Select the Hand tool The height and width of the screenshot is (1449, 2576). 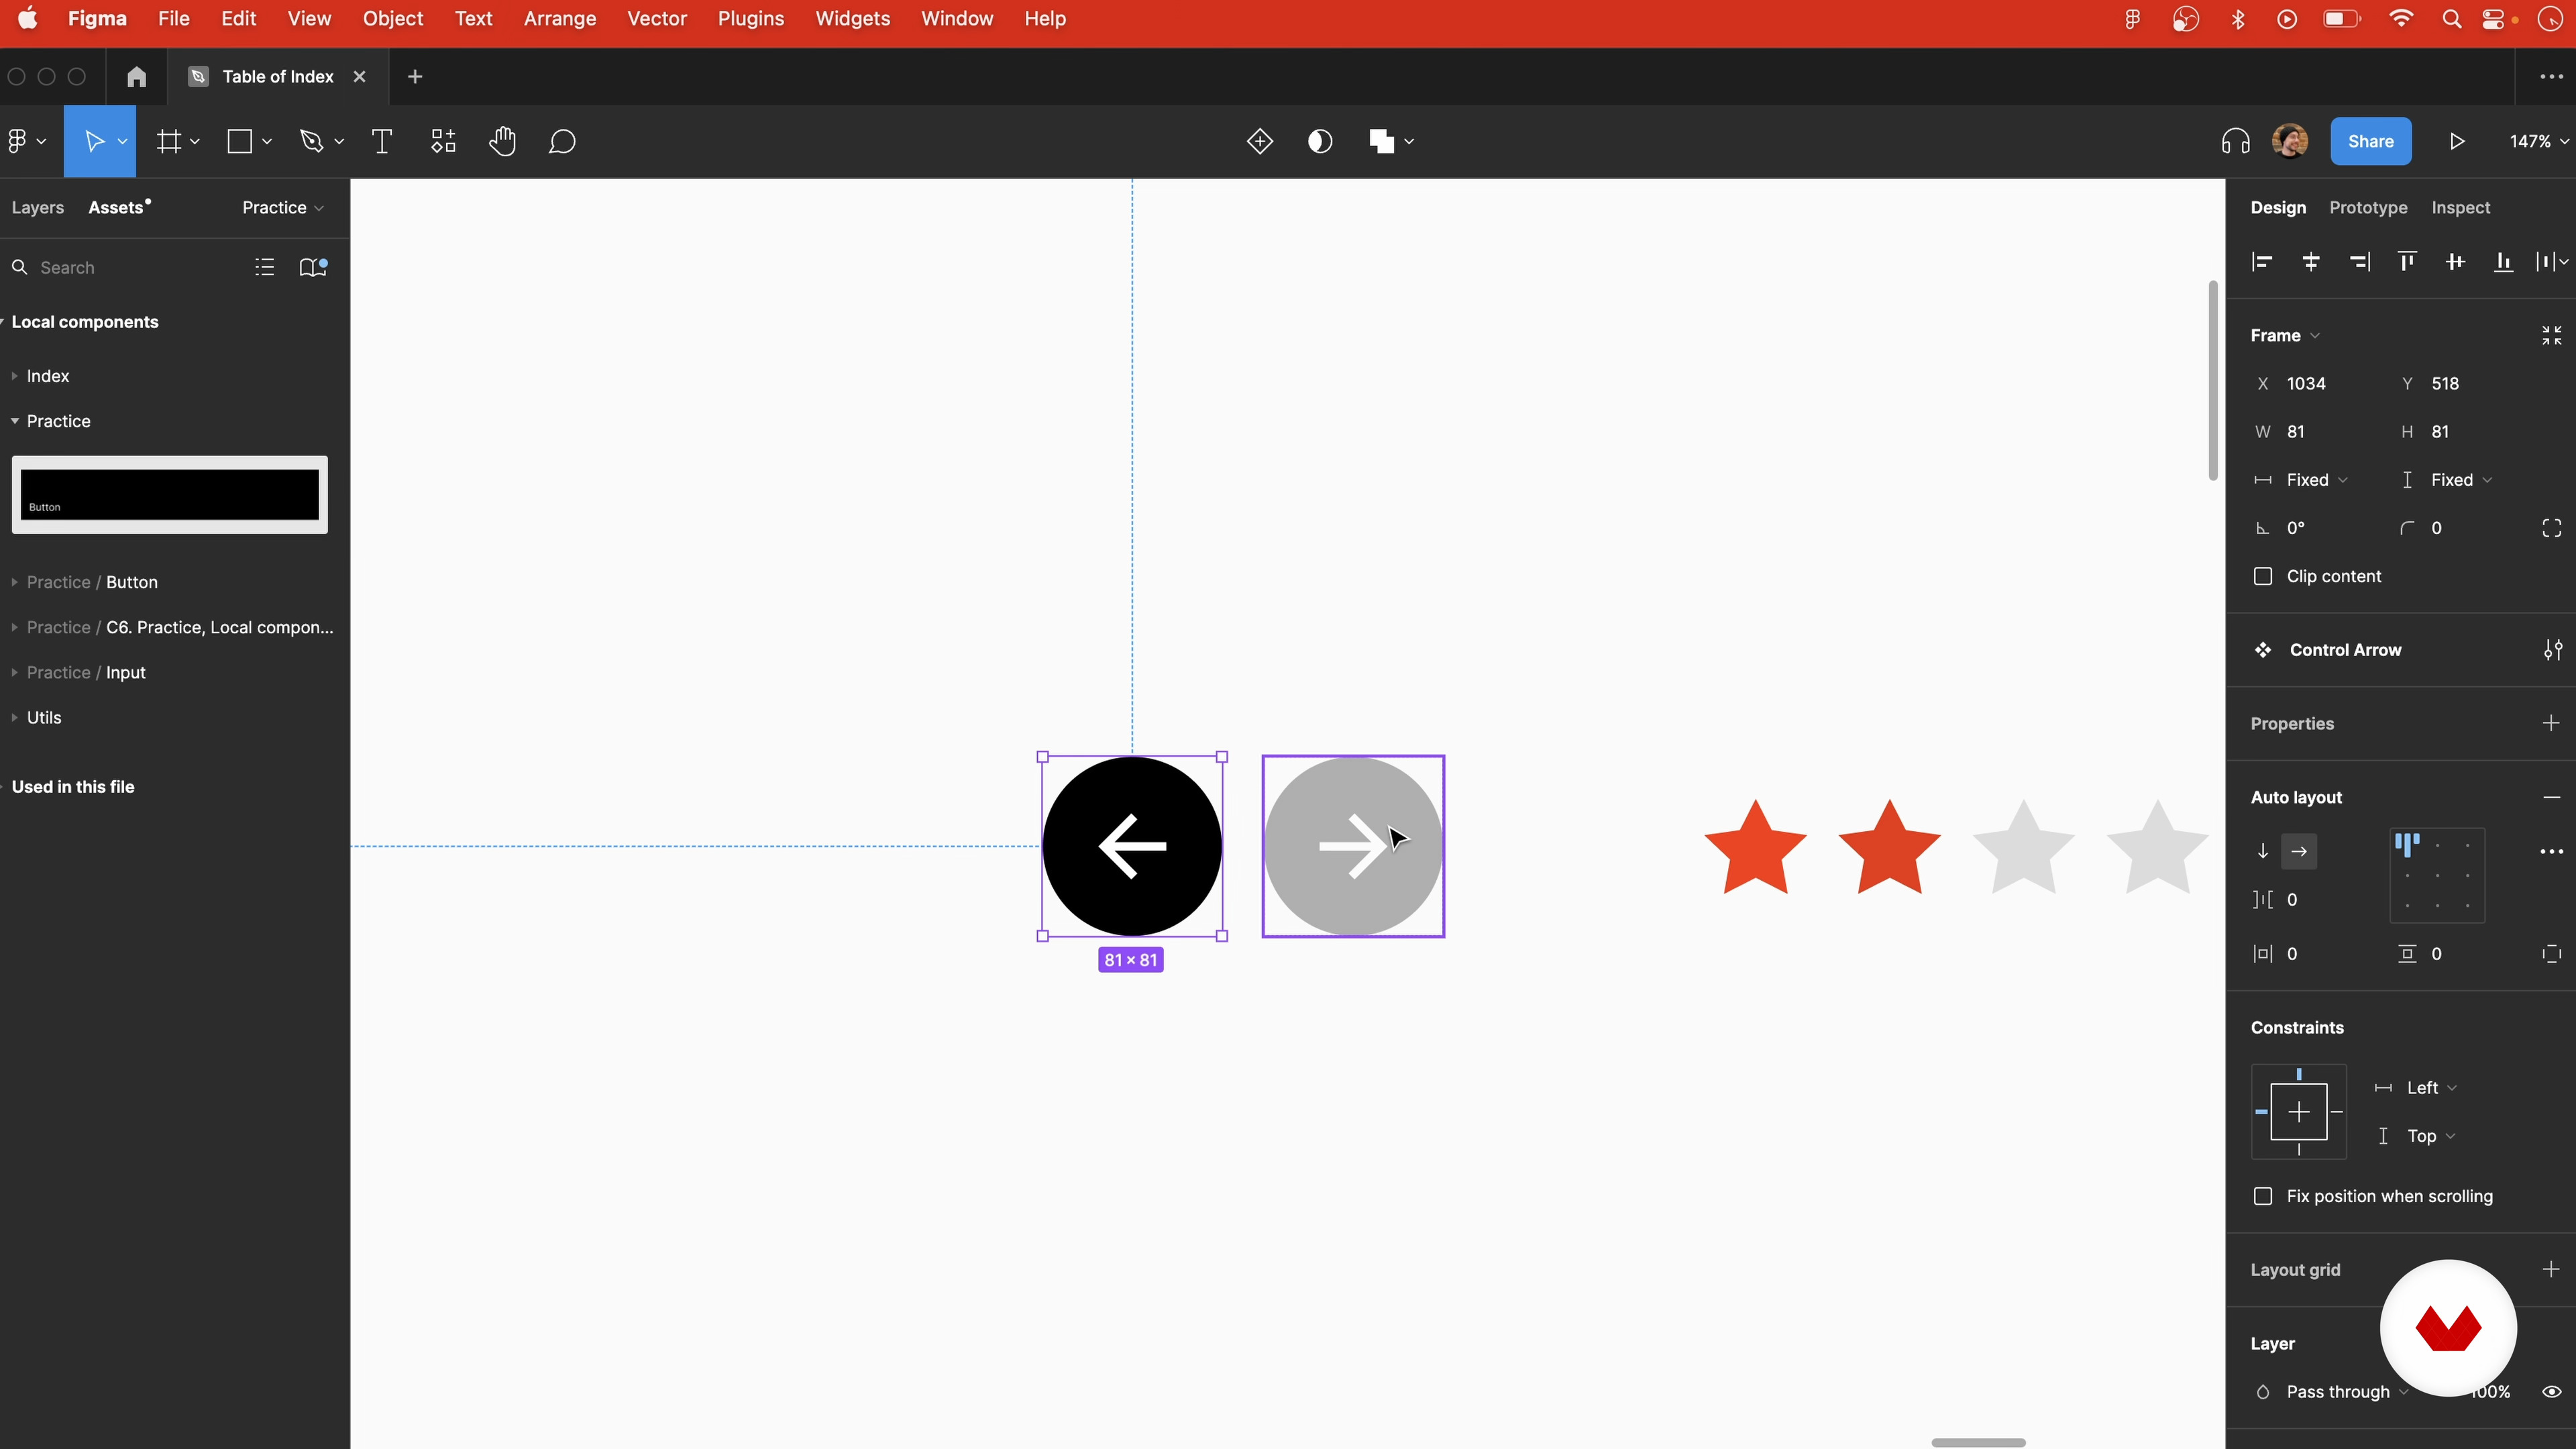[503, 141]
